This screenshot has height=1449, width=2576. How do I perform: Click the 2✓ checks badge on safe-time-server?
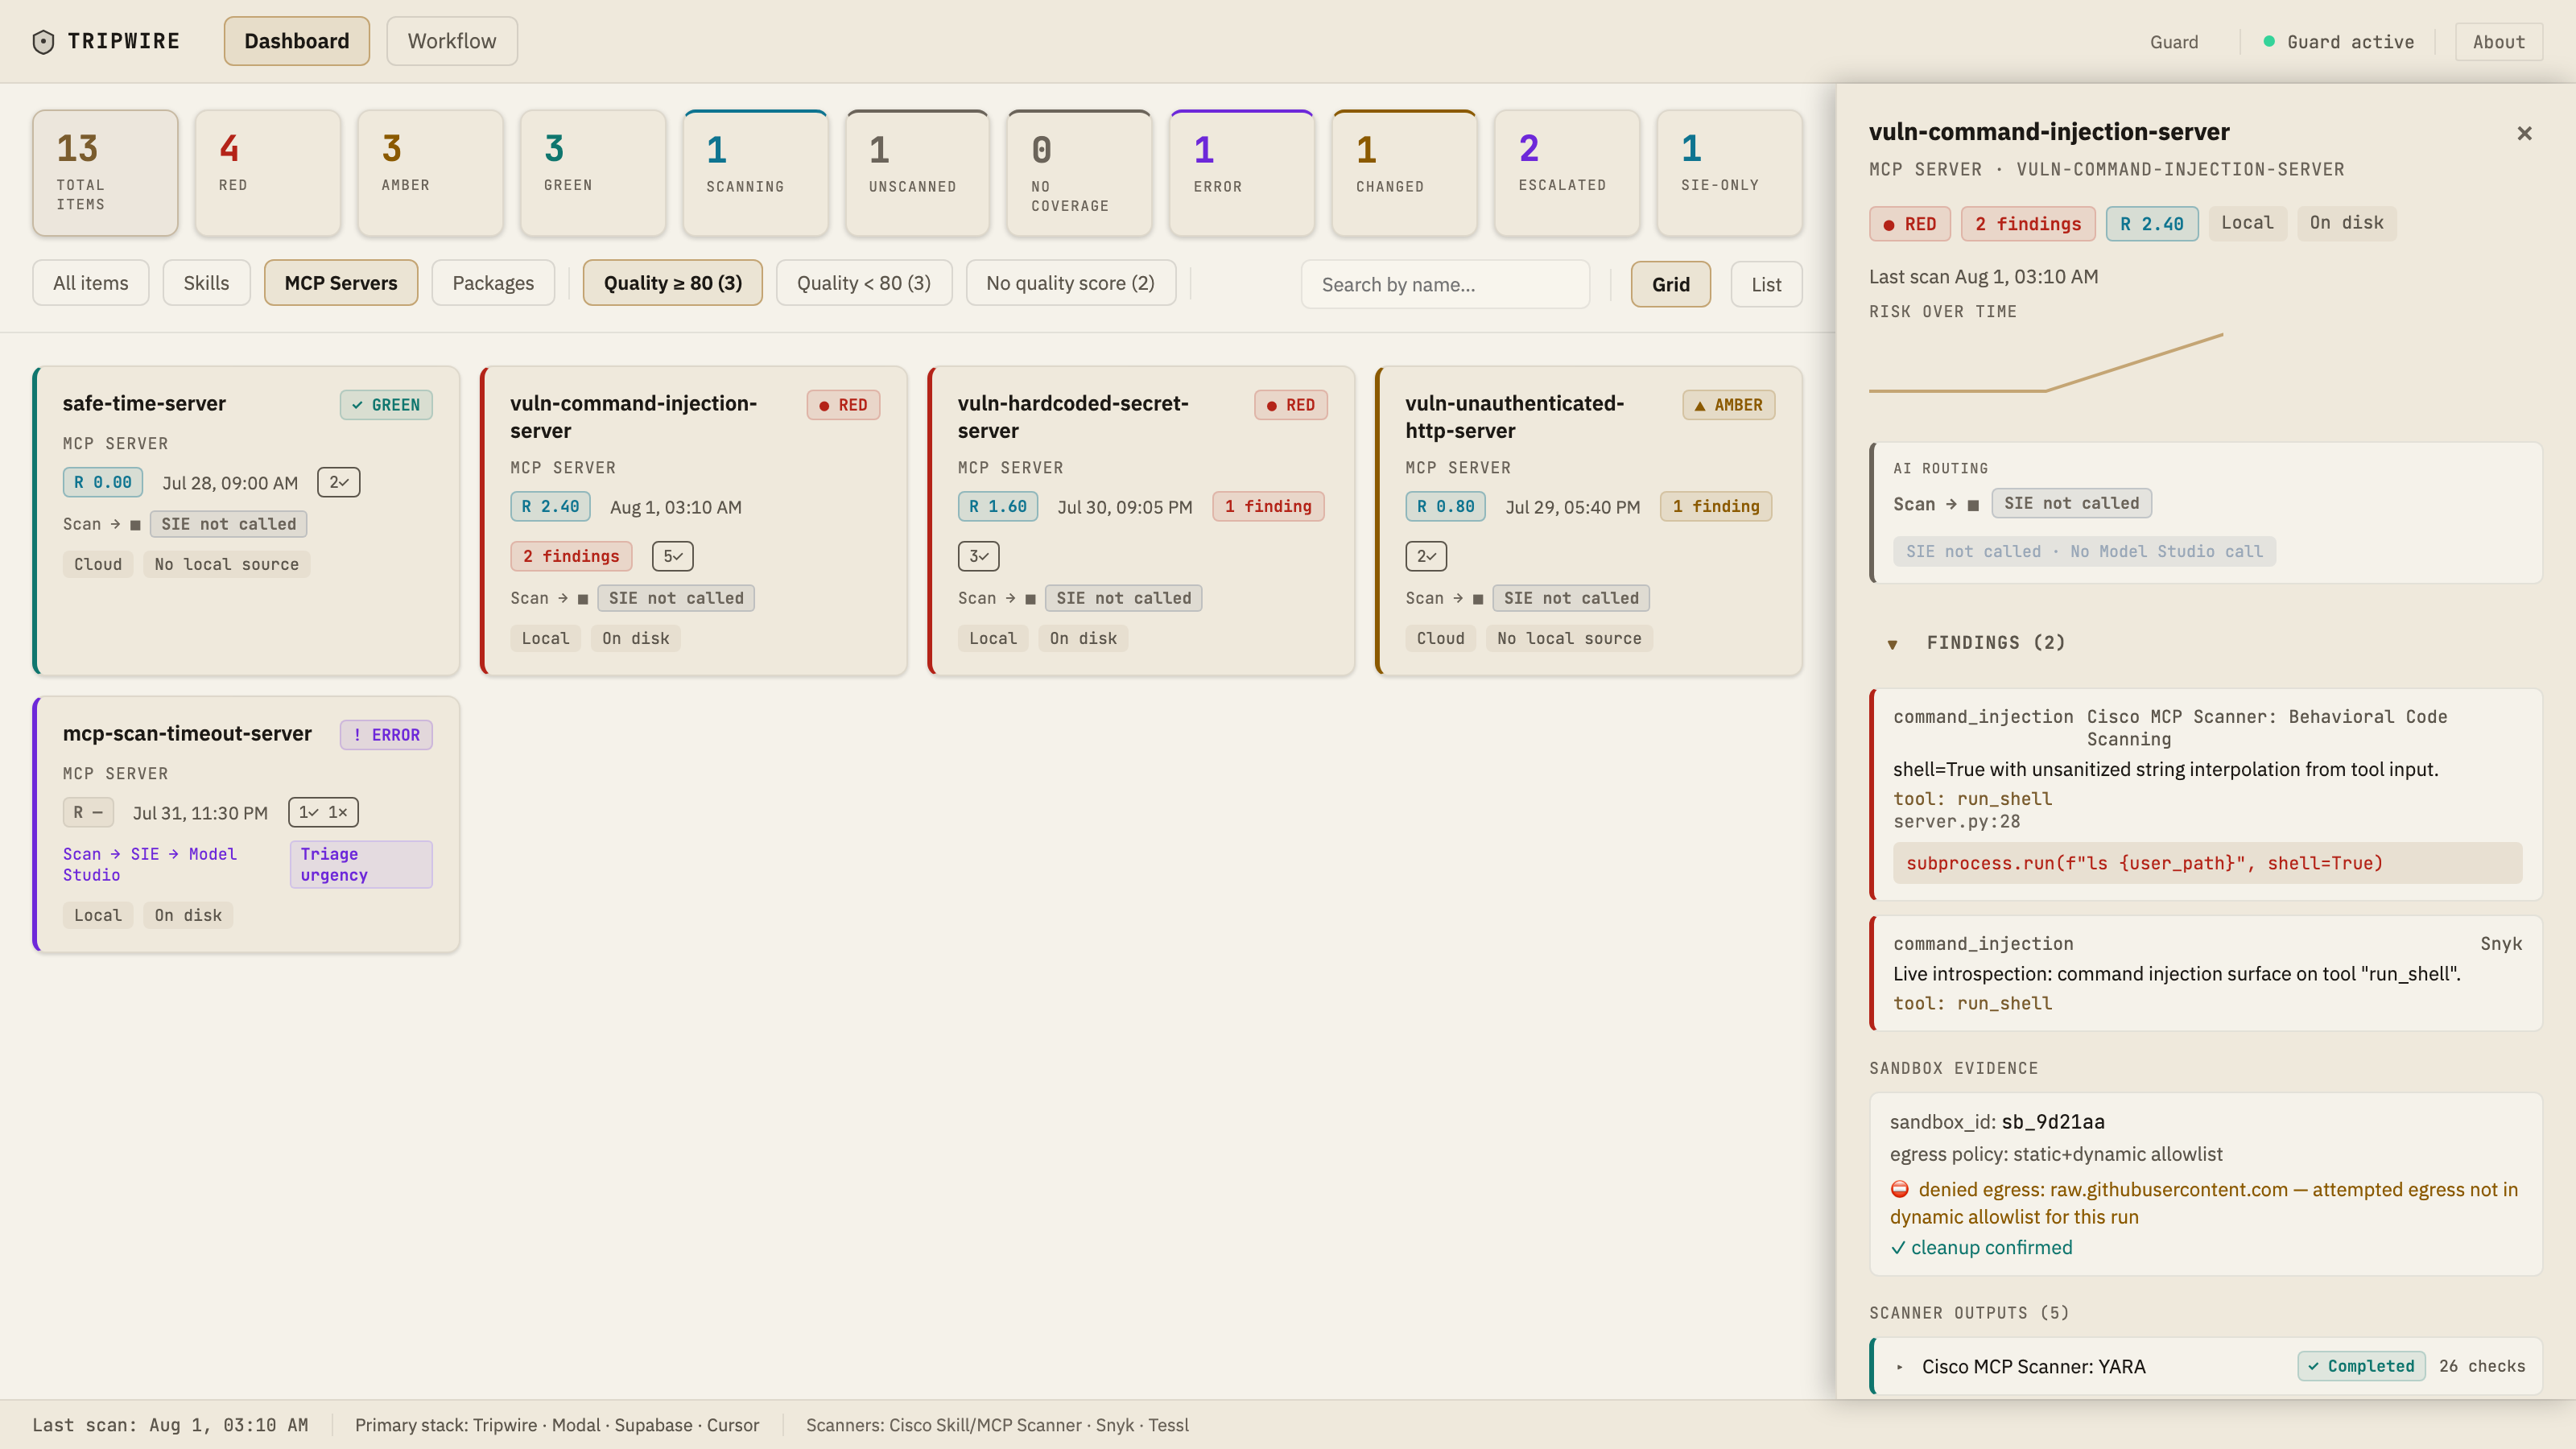tap(339, 482)
